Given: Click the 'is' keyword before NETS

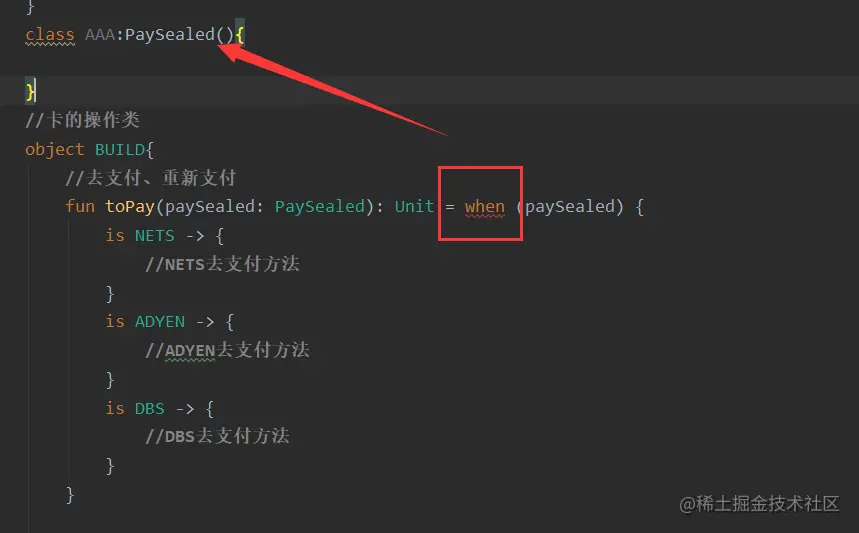Looking at the screenshot, I should [x=115, y=236].
